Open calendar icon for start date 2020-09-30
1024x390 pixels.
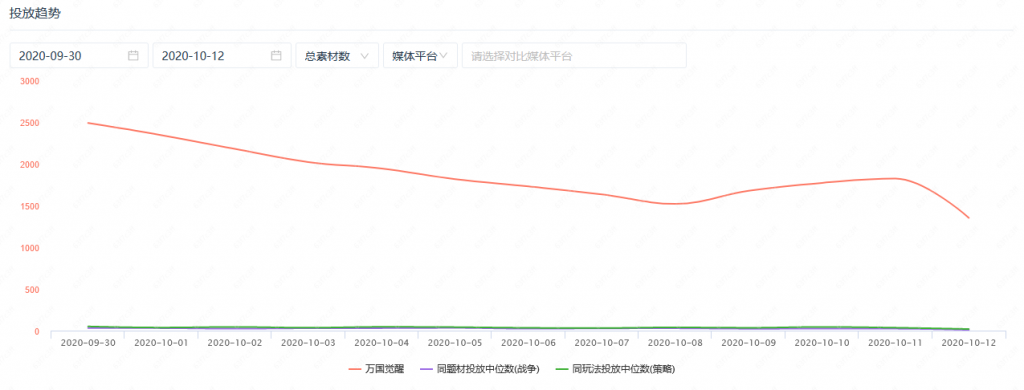[133, 56]
